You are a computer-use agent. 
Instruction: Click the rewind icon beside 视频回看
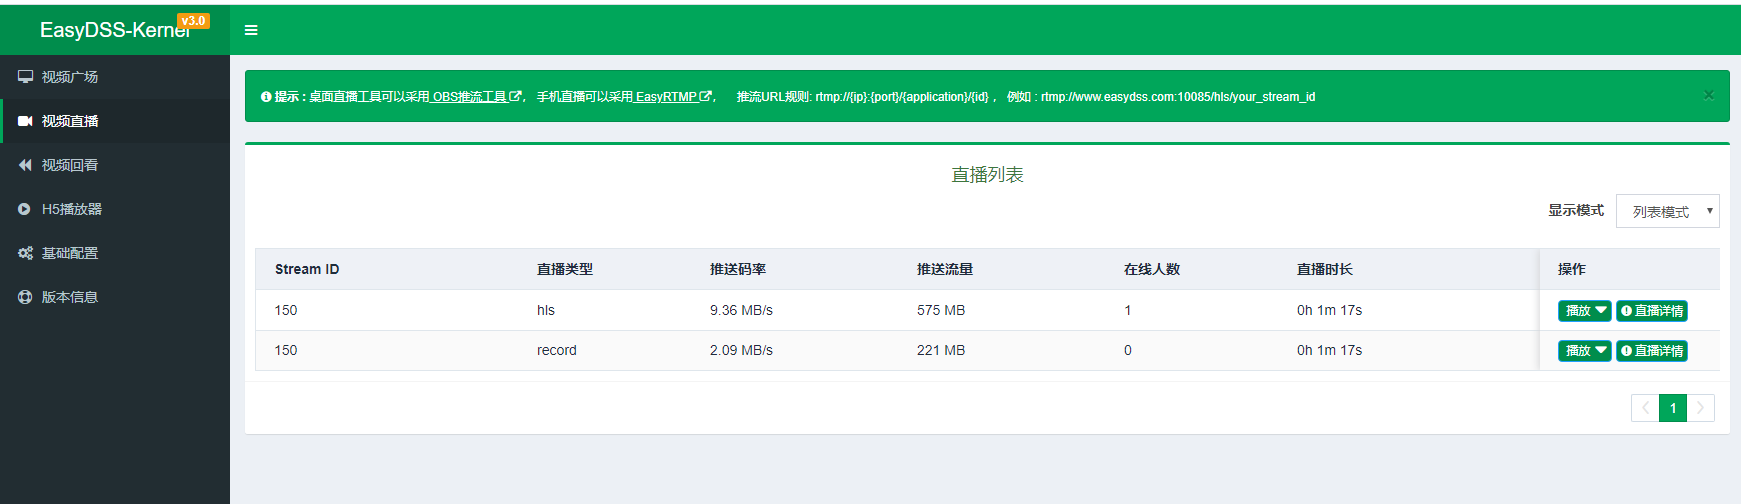point(25,165)
